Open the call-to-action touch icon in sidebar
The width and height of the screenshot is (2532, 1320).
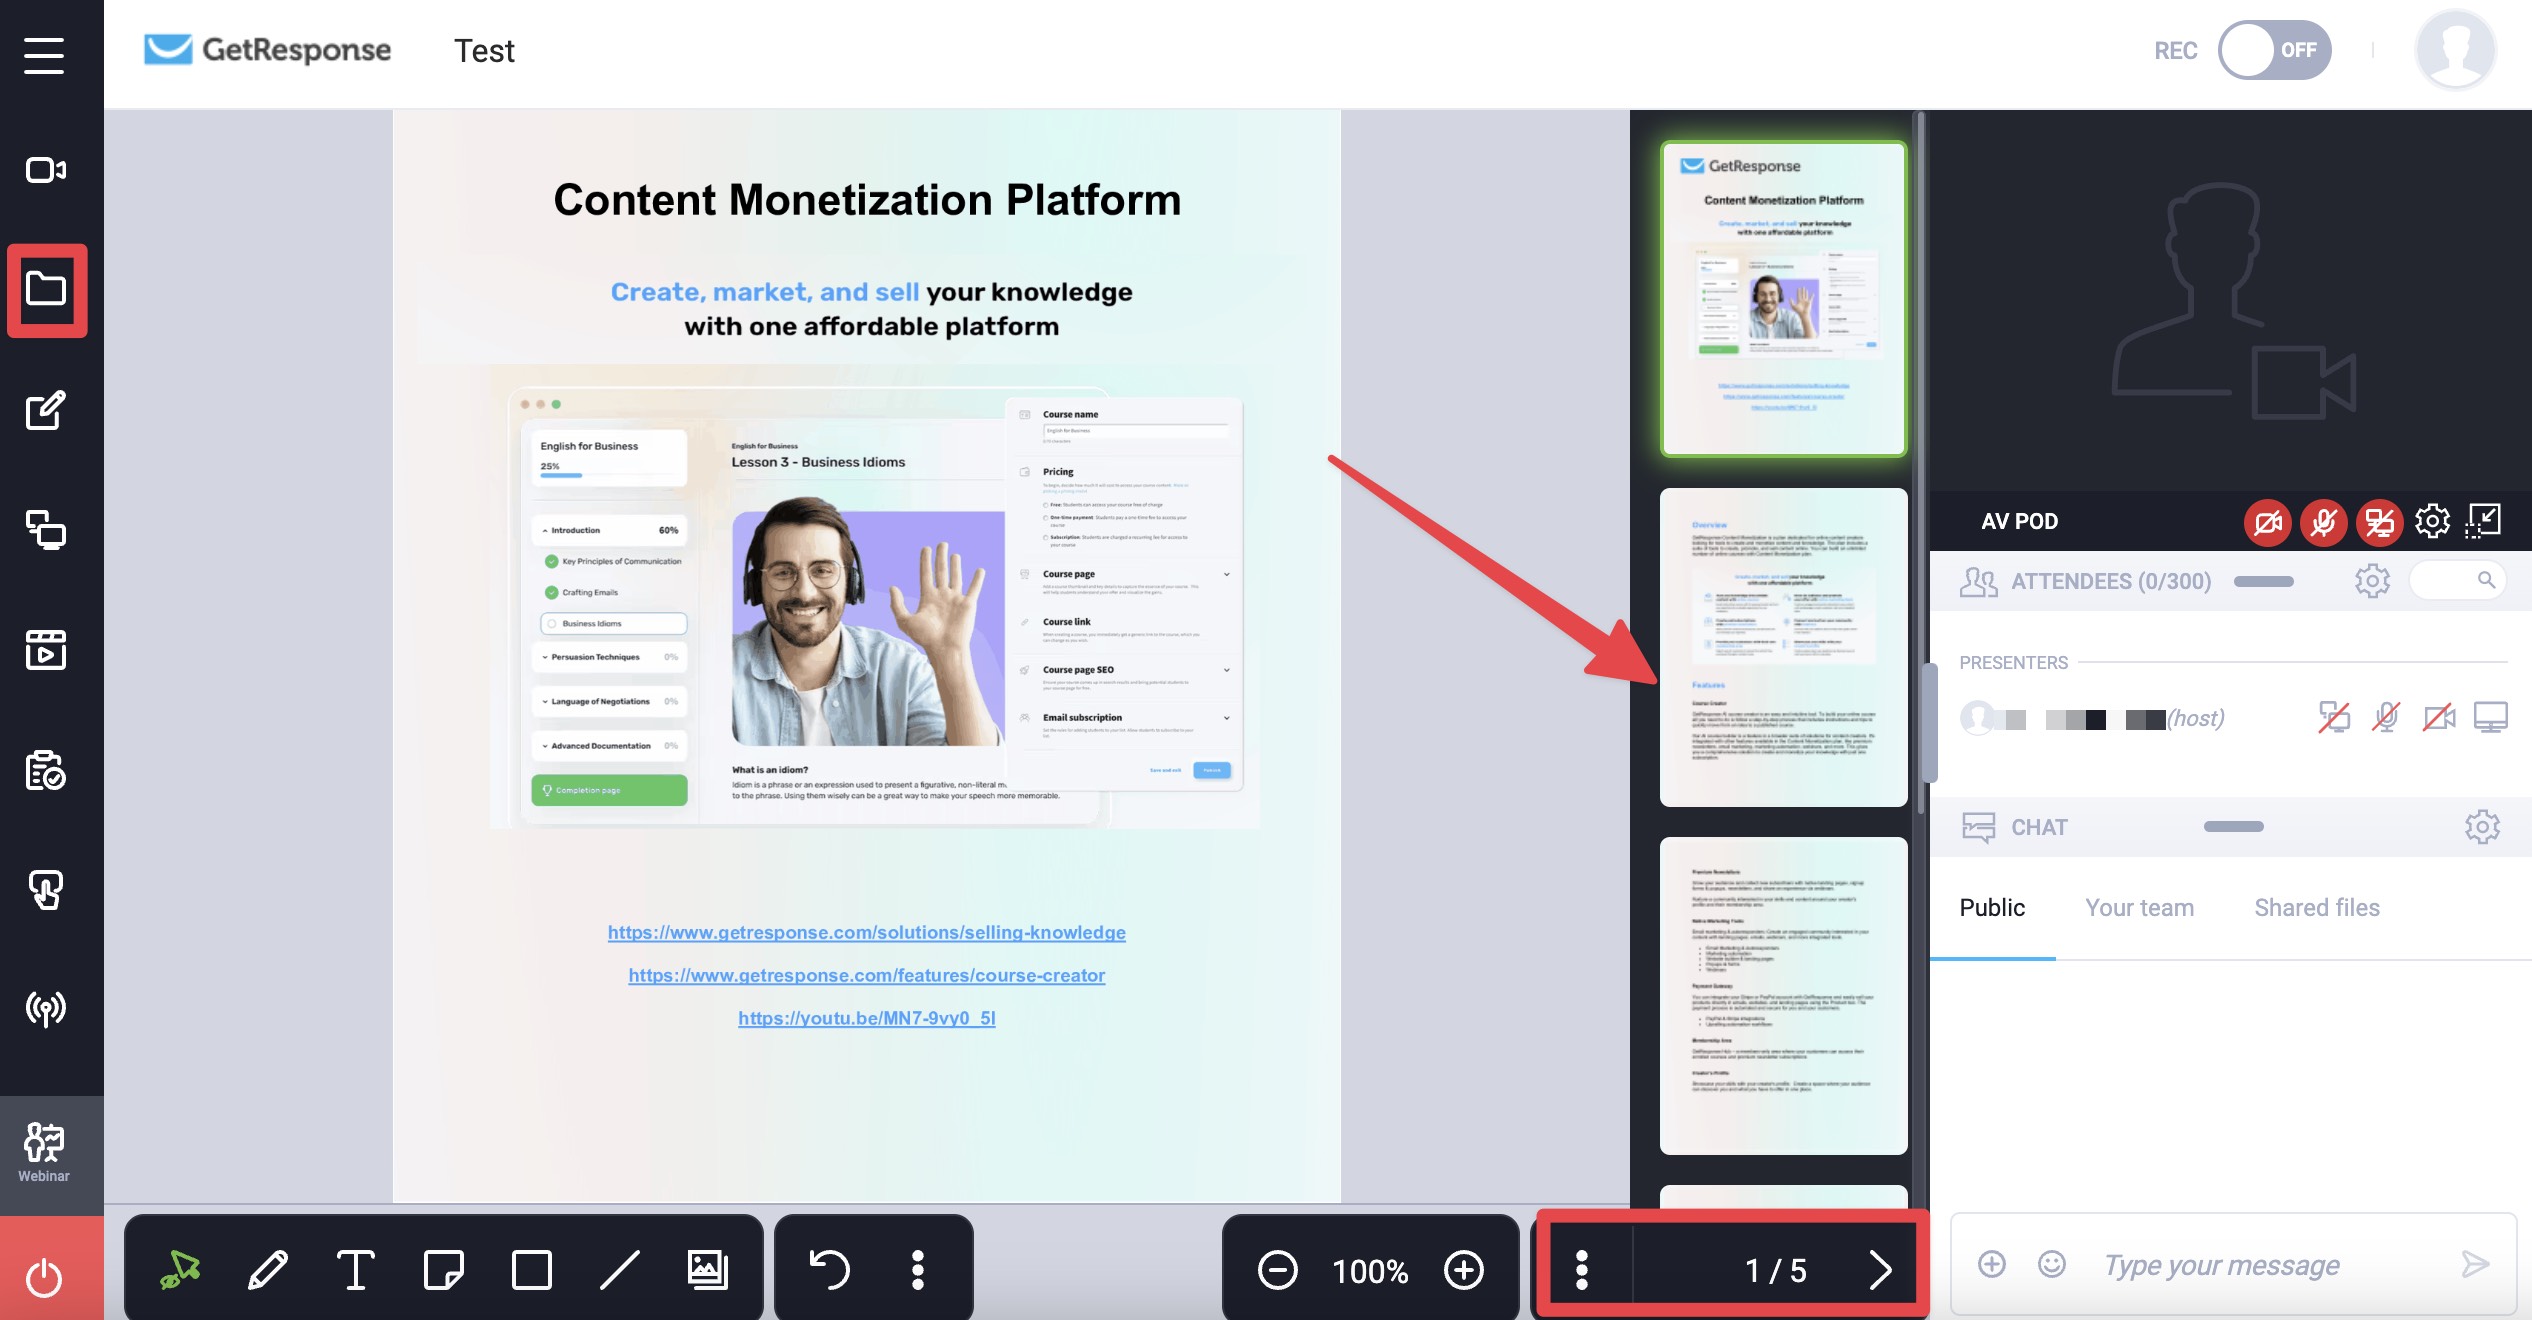[46, 889]
